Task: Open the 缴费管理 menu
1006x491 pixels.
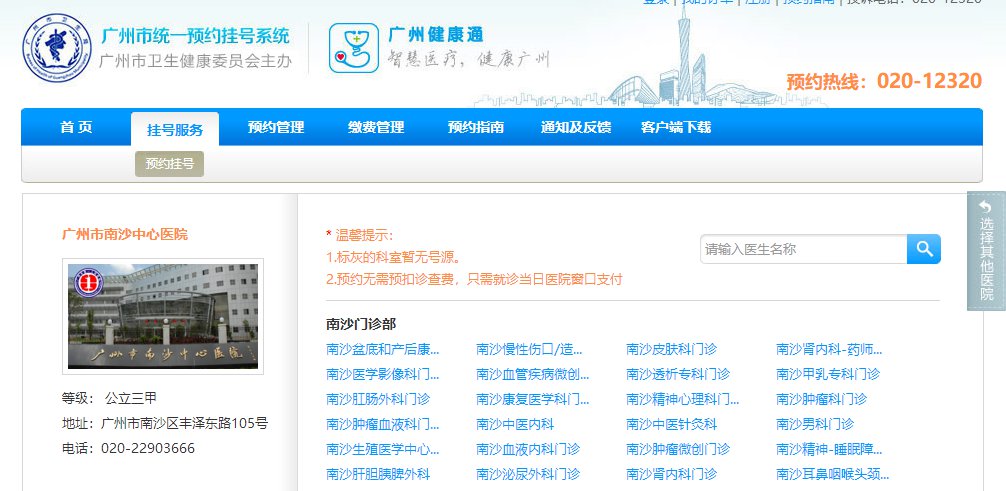Action: [376, 128]
